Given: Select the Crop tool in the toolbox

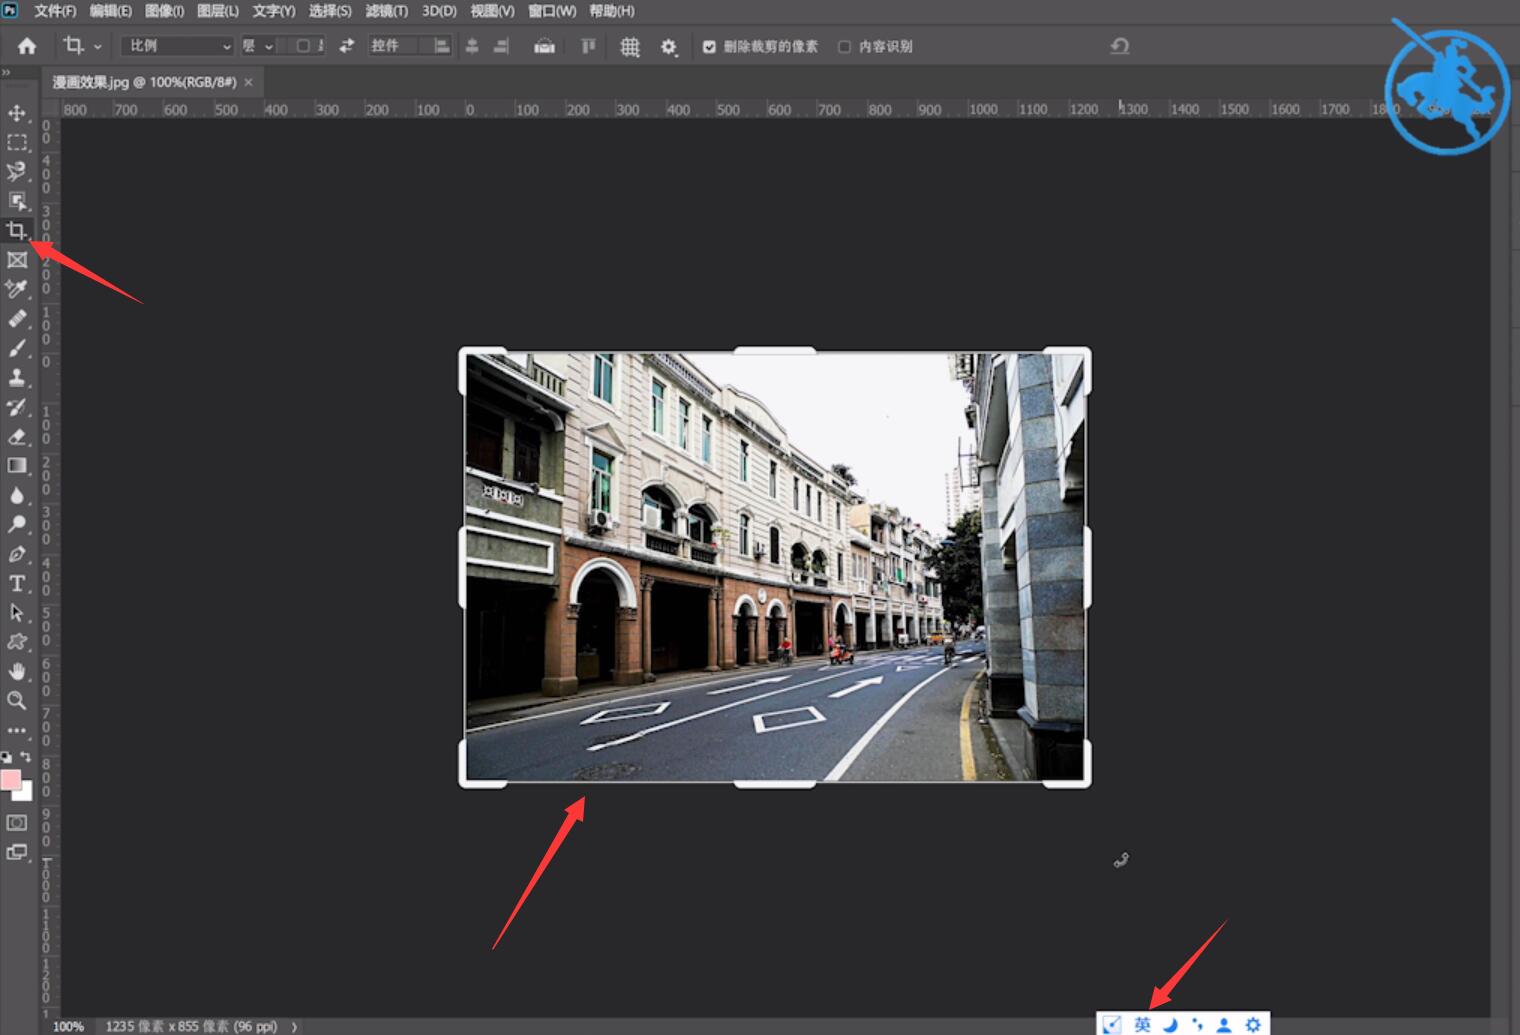Looking at the screenshot, I should (x=17, y=230).
